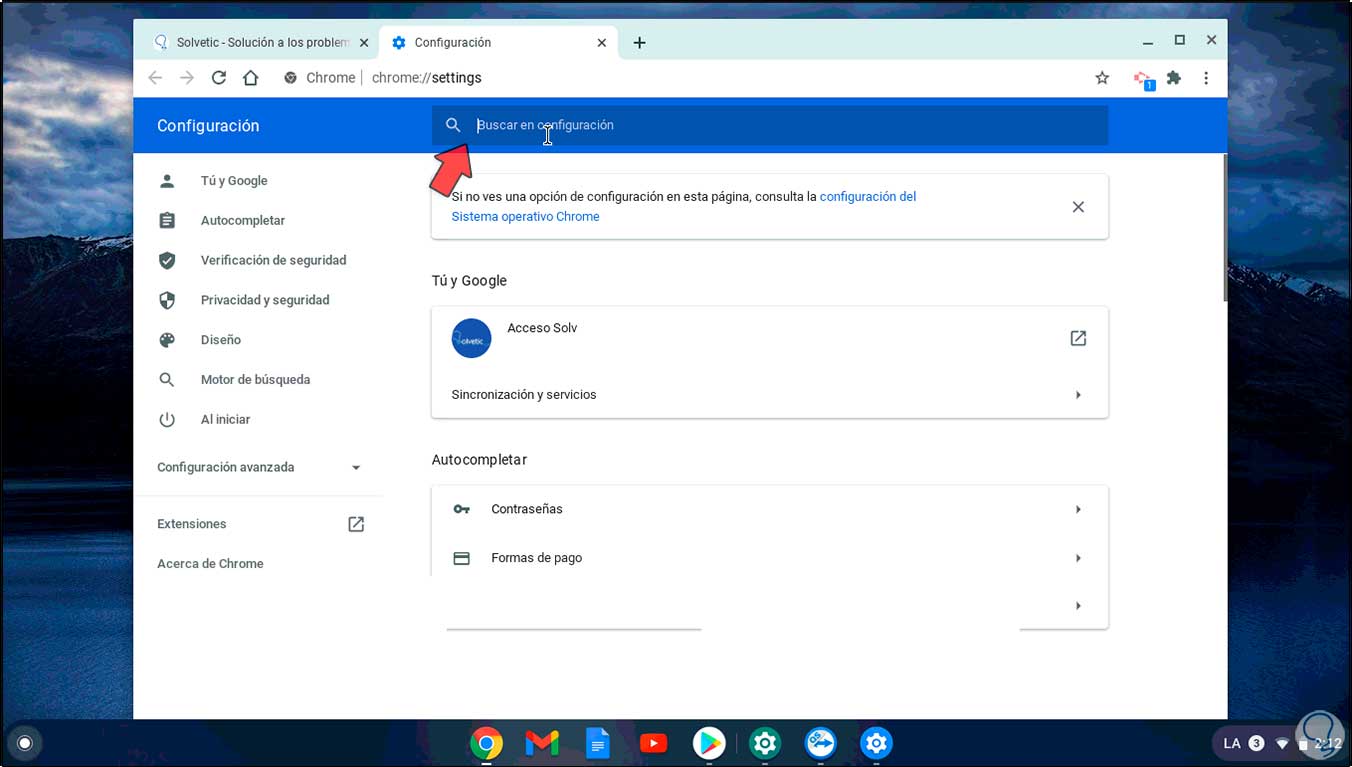Click the browser forward arrow

pyautogui.click(x=187, y=77)
